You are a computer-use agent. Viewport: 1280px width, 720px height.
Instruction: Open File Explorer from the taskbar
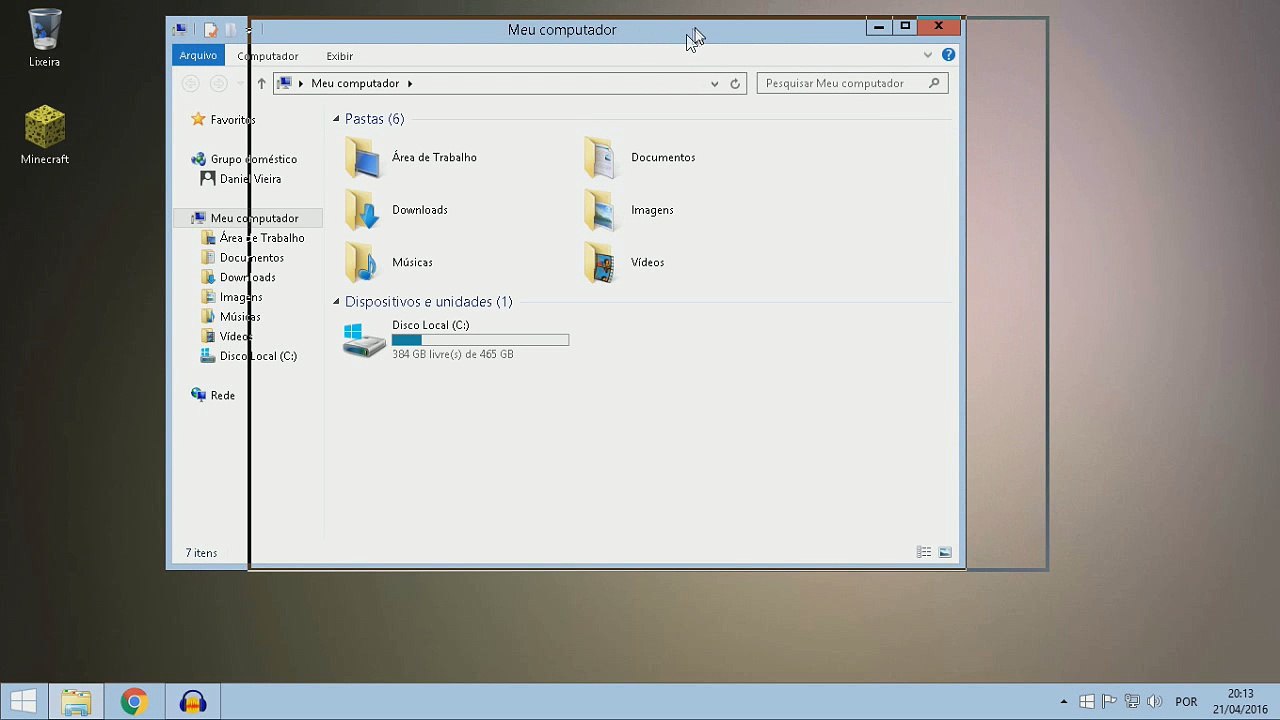coord(76,702)
